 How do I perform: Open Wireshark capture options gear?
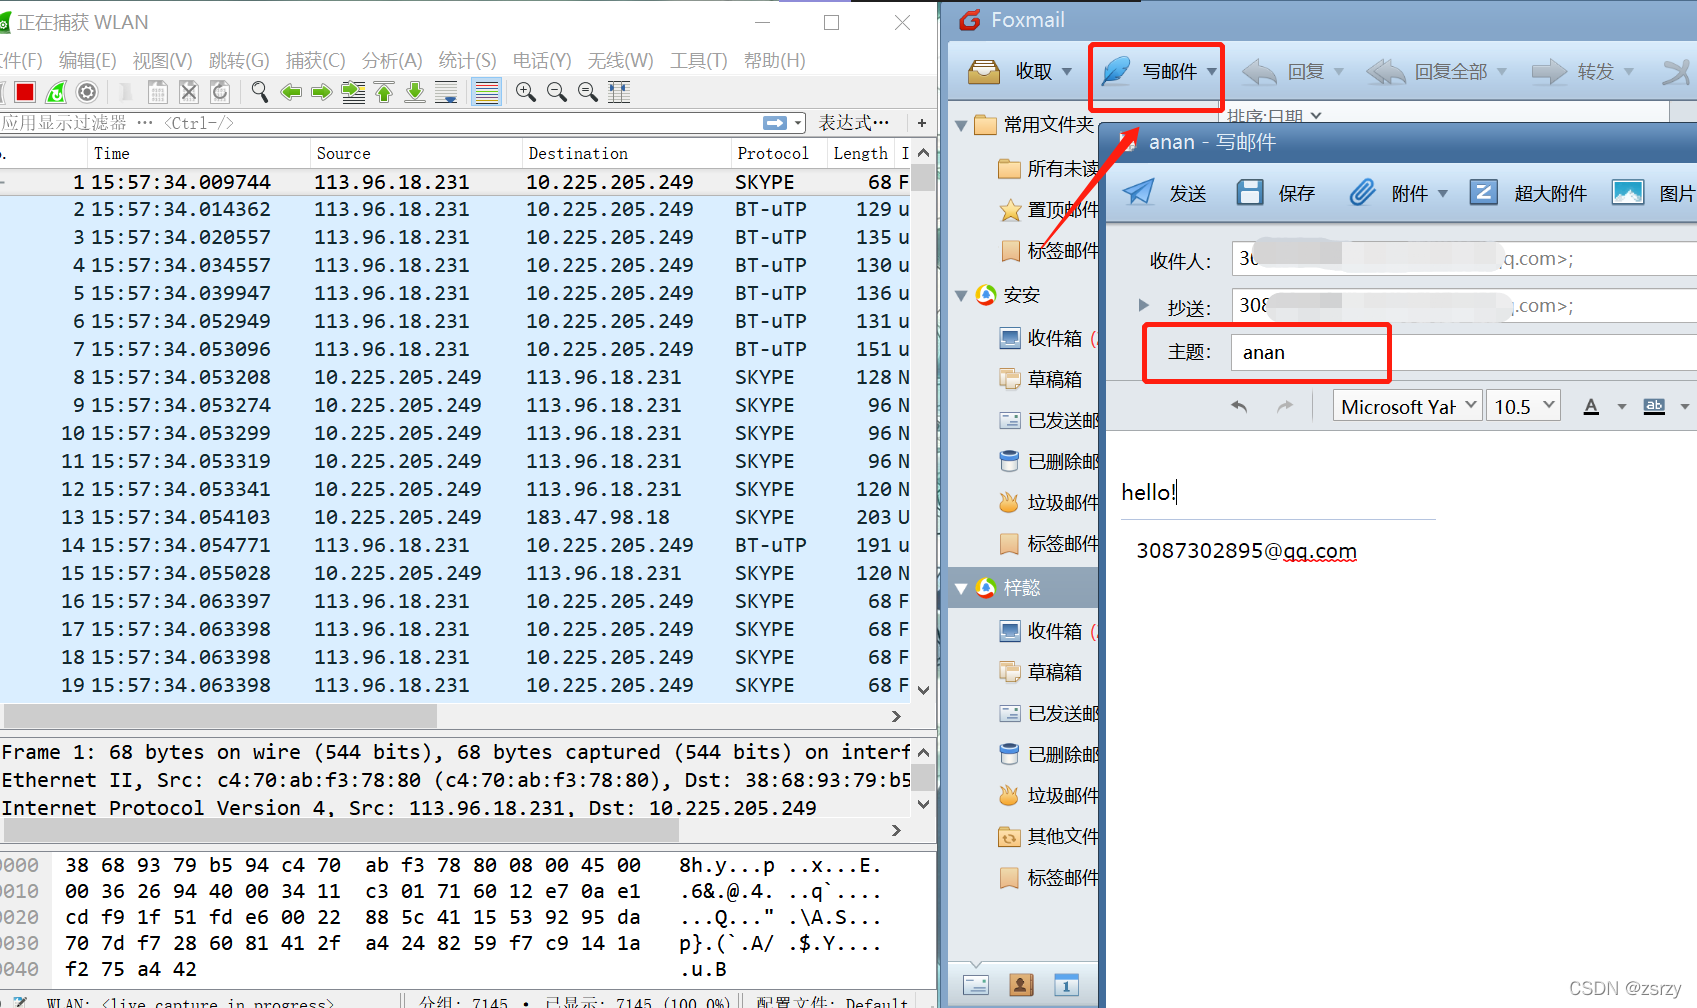[87, 92]
